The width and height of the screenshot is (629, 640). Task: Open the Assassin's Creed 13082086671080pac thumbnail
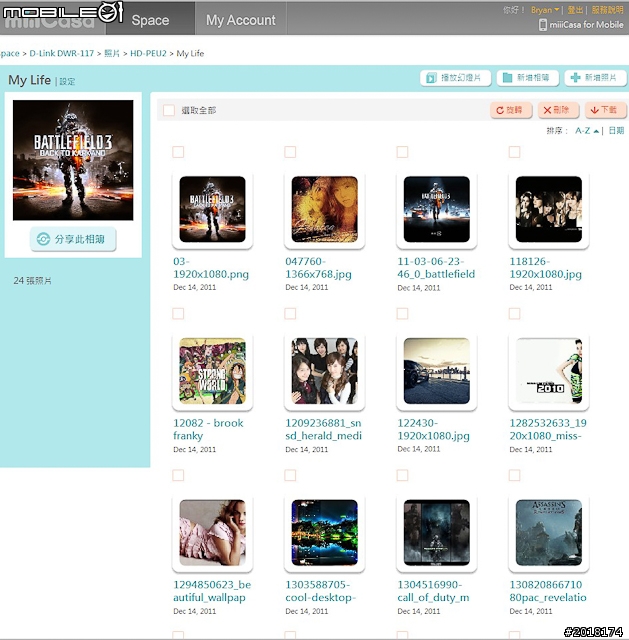click(x=549, y=533)
